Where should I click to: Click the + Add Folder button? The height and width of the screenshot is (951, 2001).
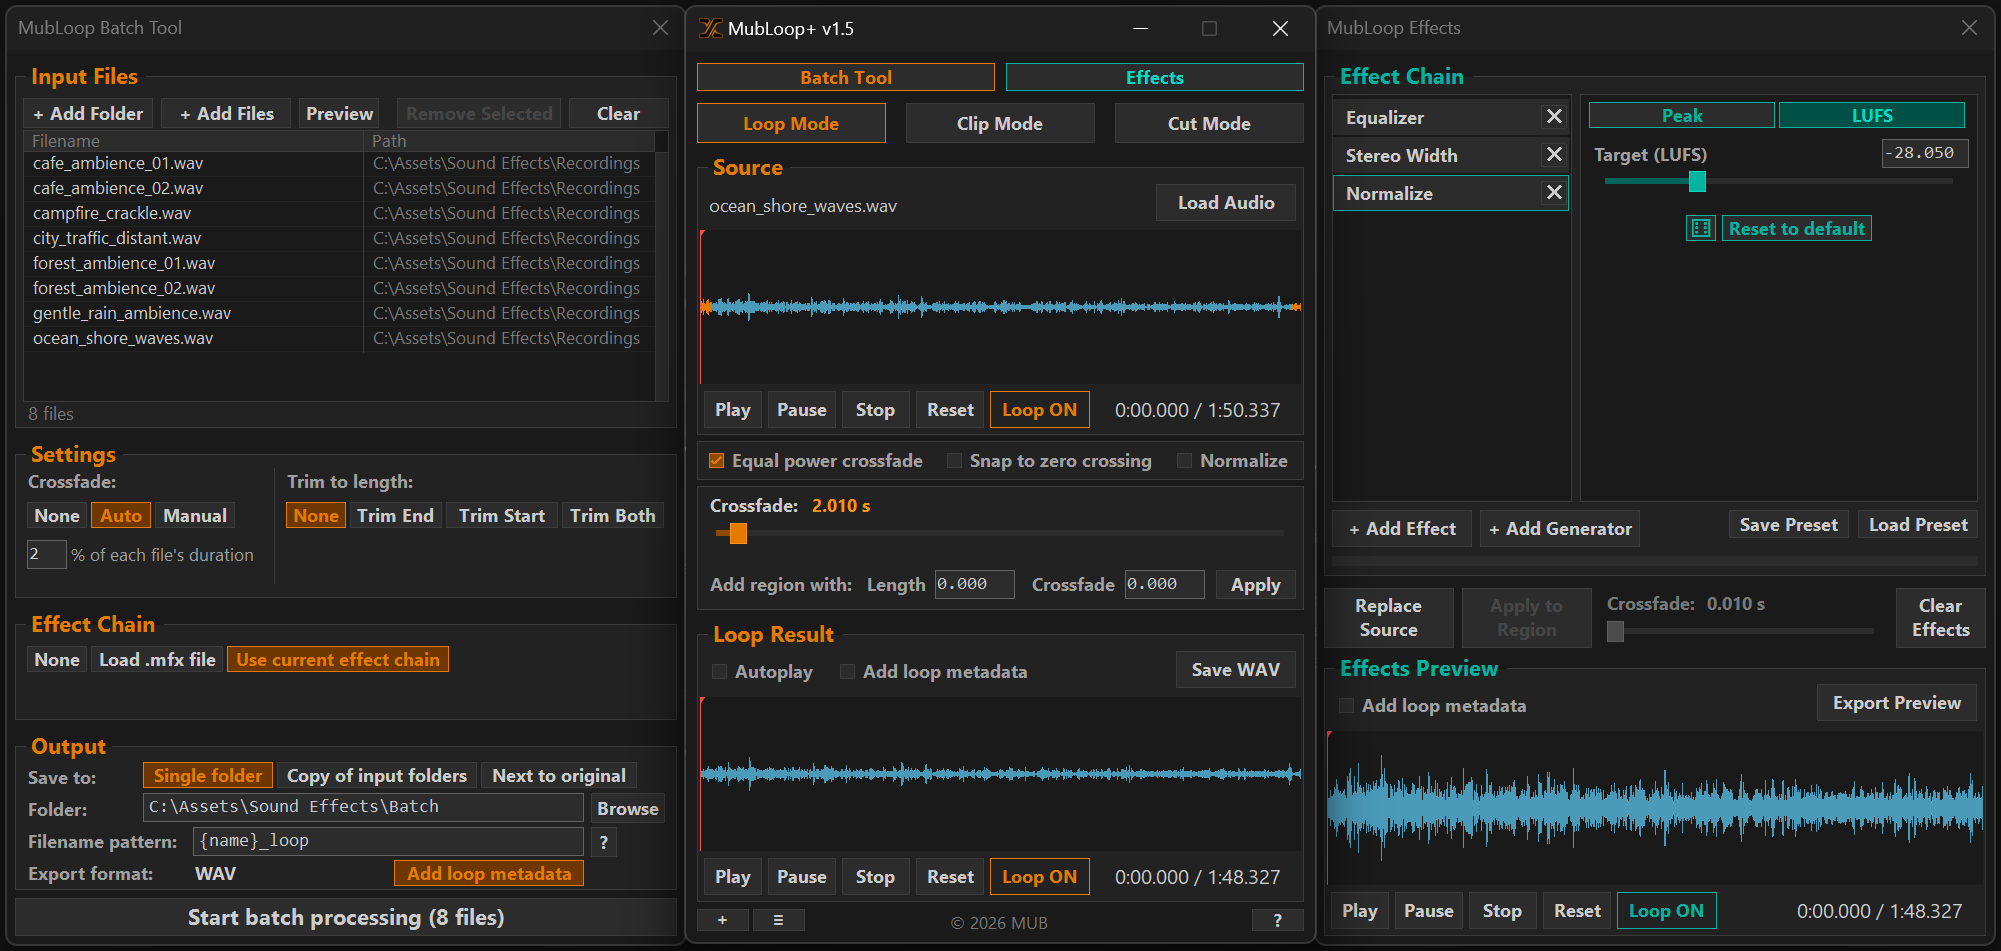[x=88, y=114]
